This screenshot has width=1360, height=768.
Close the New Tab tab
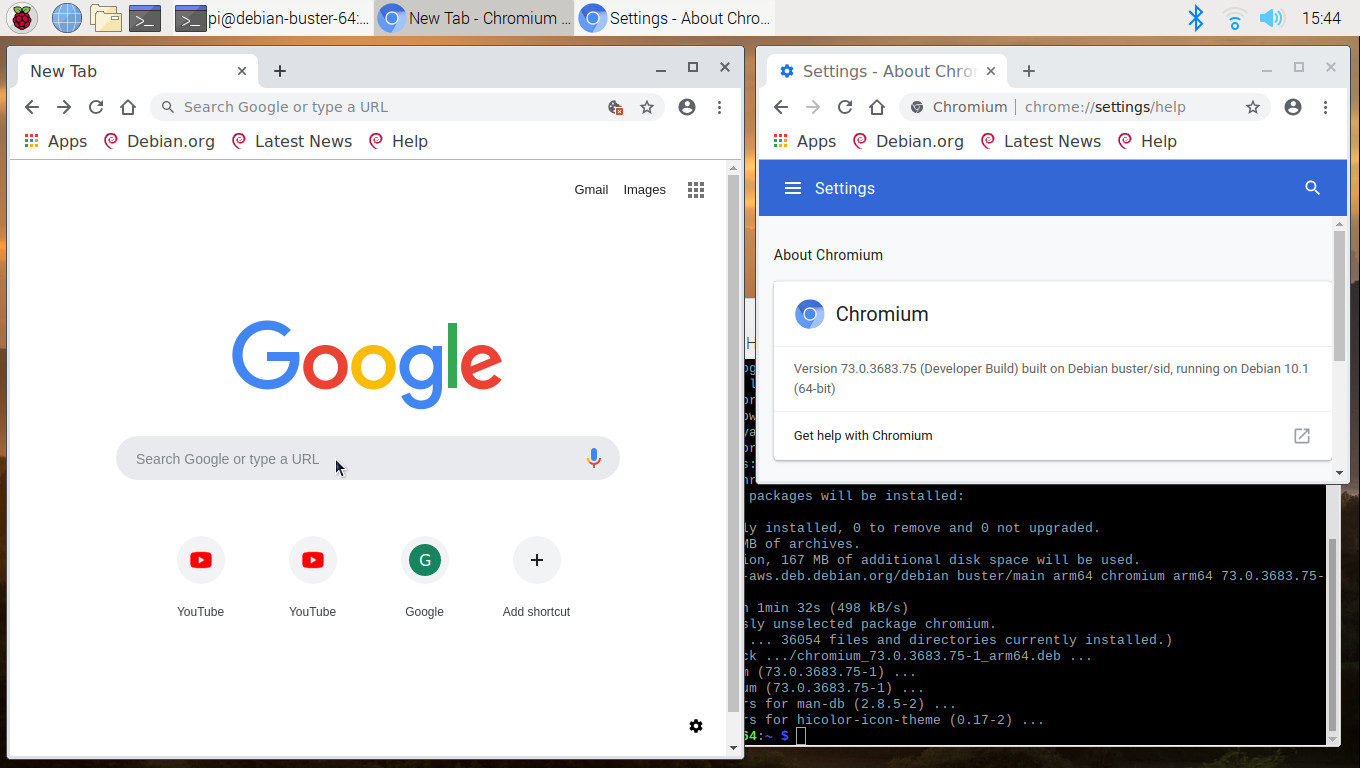[242, 71]
